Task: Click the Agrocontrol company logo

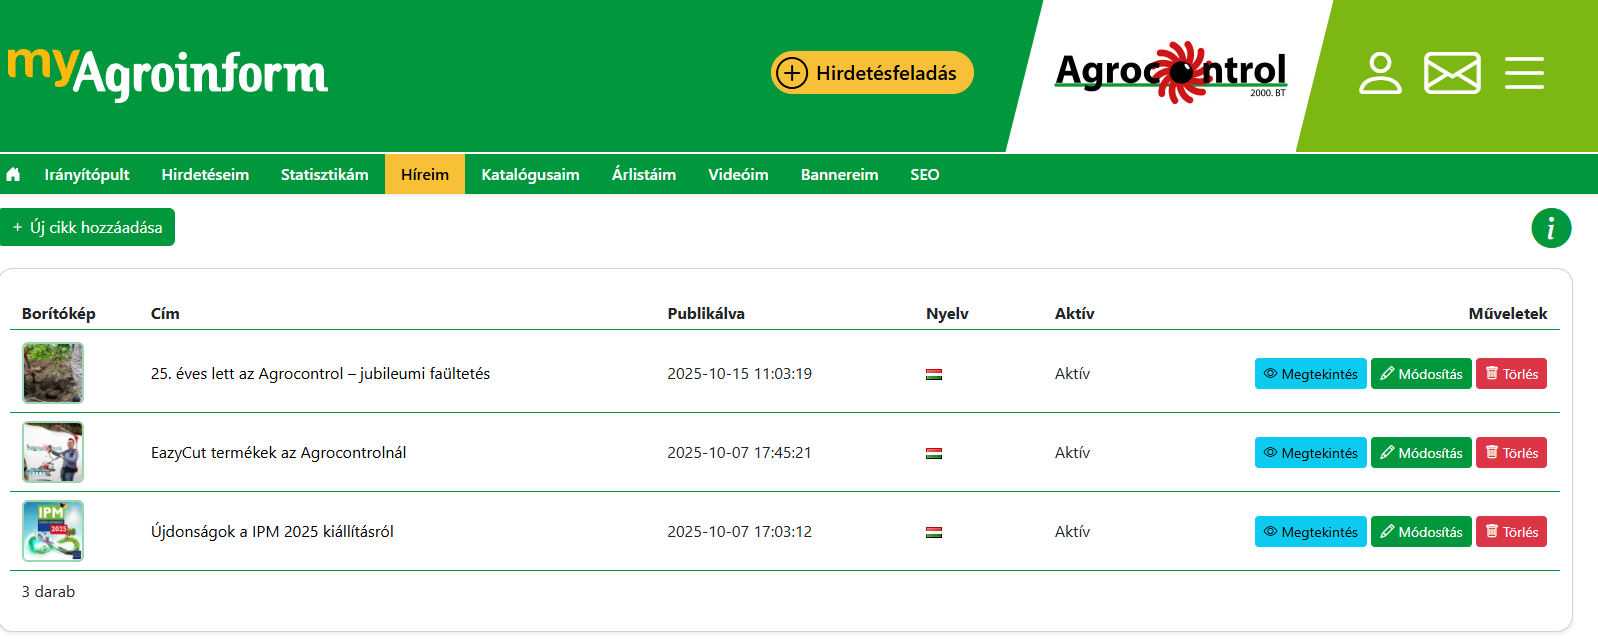Action: point(1170,72)
